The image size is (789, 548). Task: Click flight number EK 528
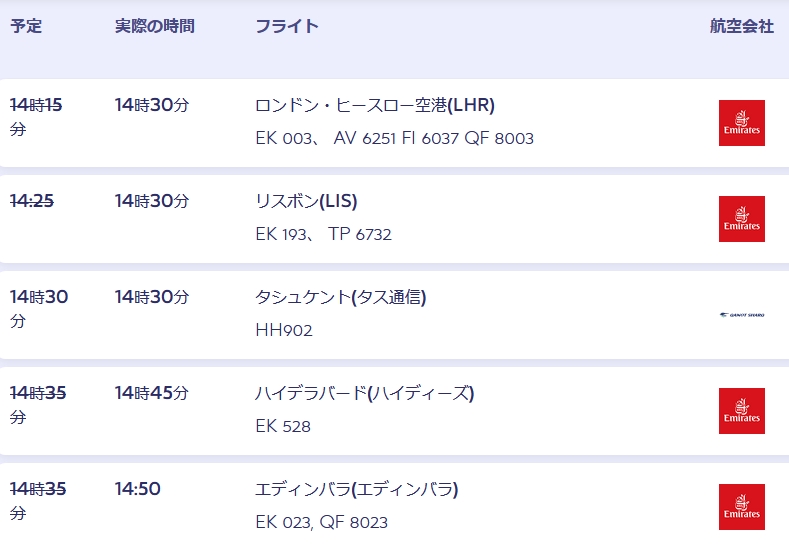tap(283, 426)
